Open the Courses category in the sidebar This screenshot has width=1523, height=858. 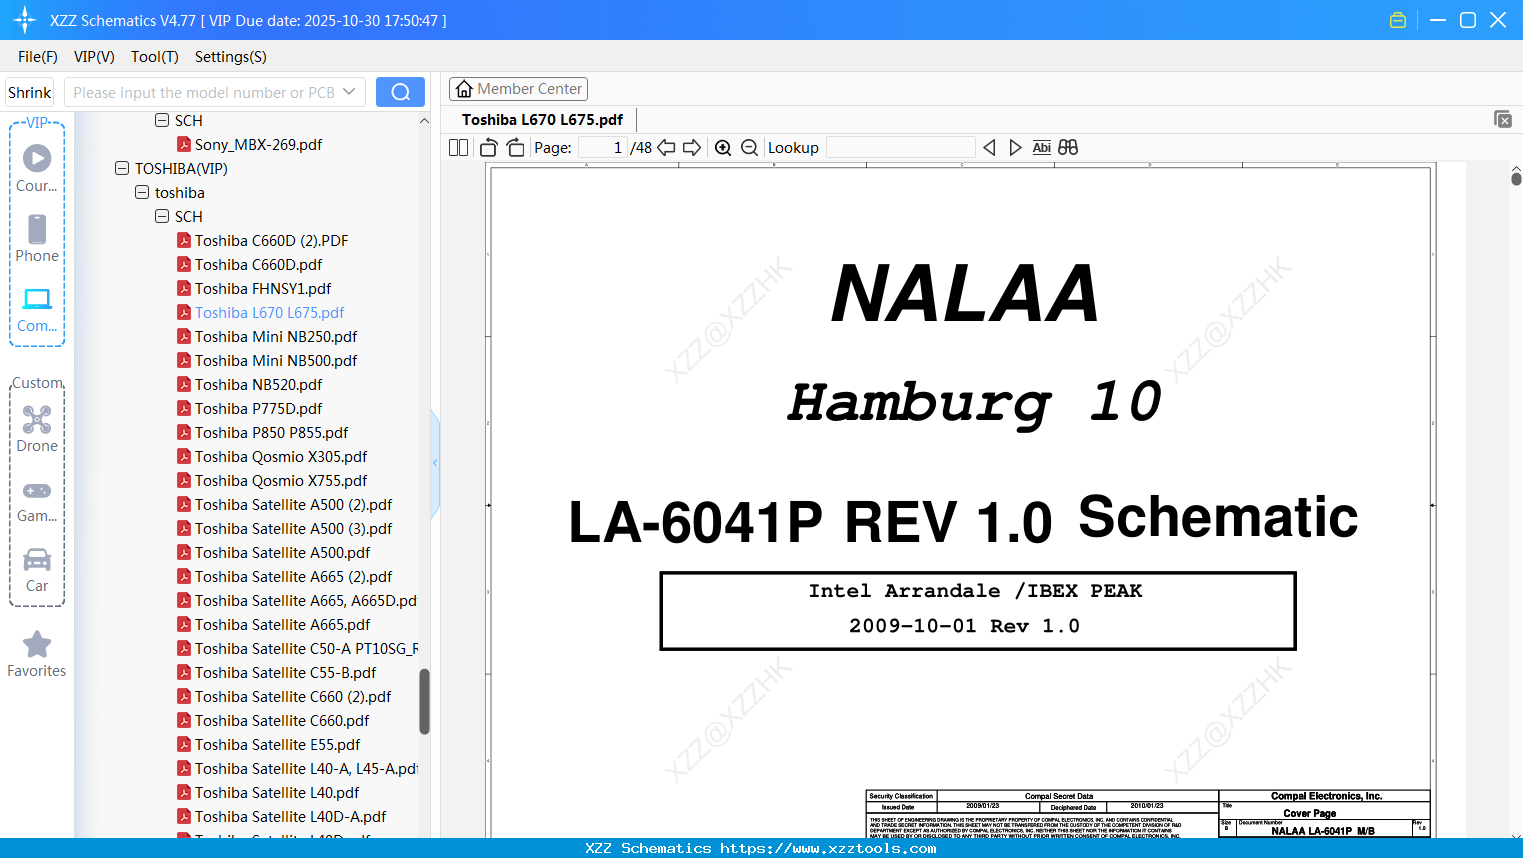(37, 169)
